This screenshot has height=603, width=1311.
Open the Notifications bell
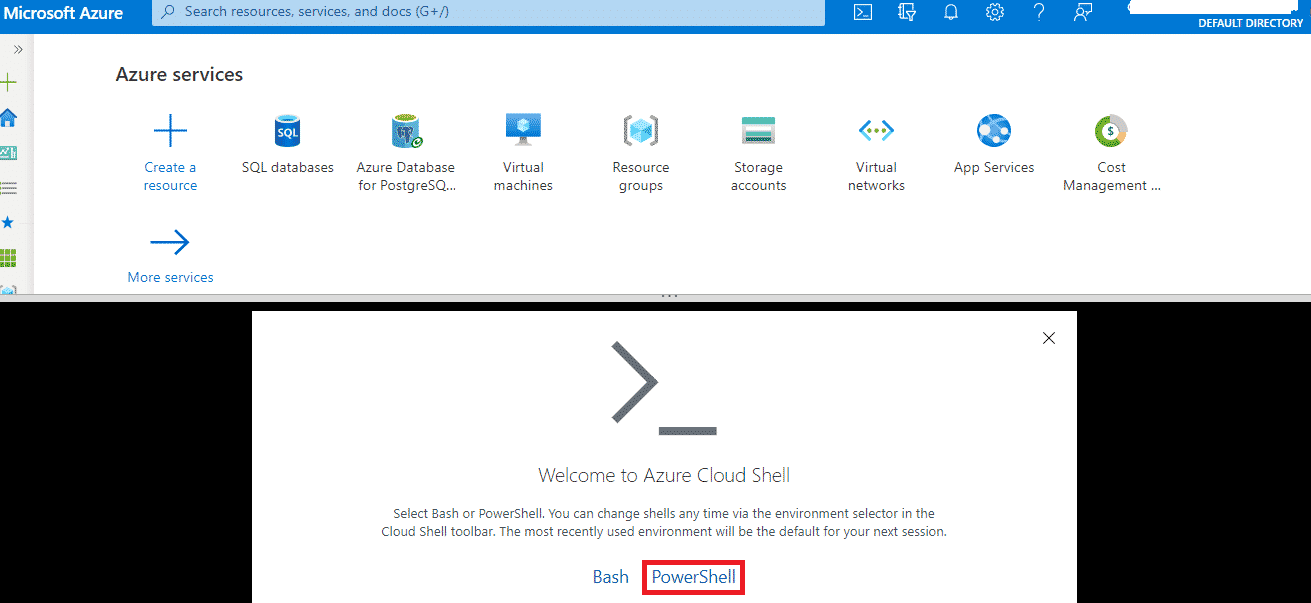pos(951,12)
